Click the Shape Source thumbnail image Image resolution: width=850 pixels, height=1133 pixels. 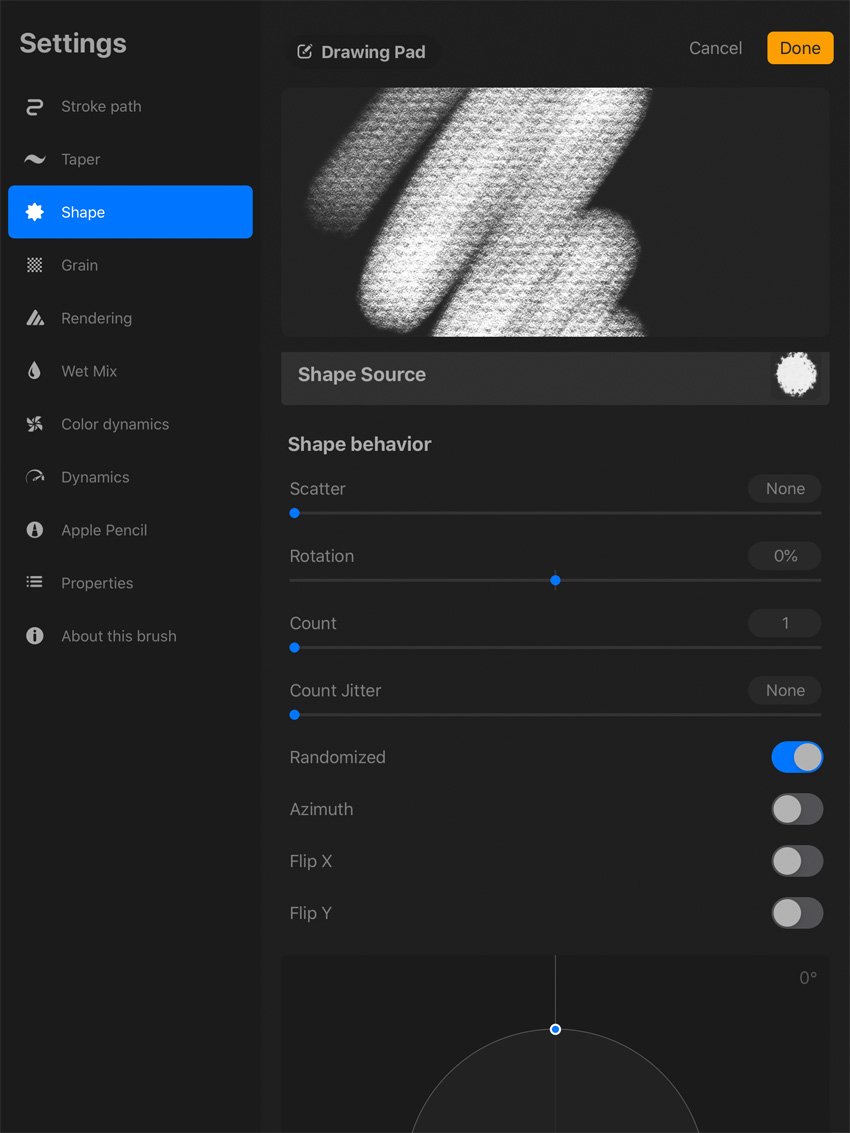pos(796,375)
